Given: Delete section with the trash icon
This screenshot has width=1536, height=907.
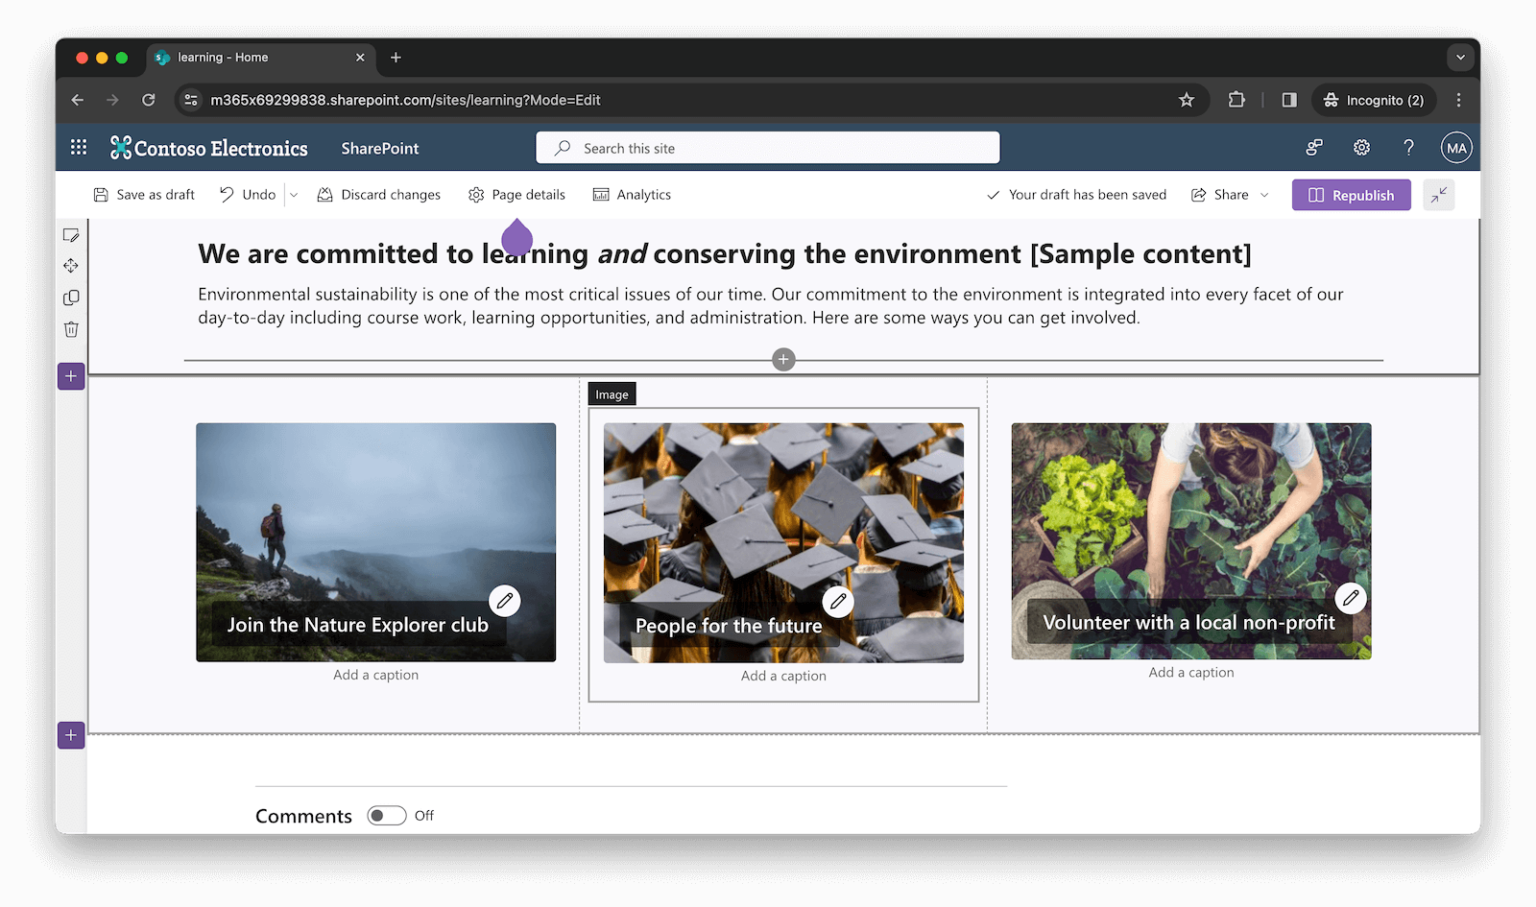Looking at the screenshot, I should tap(71, 329).
